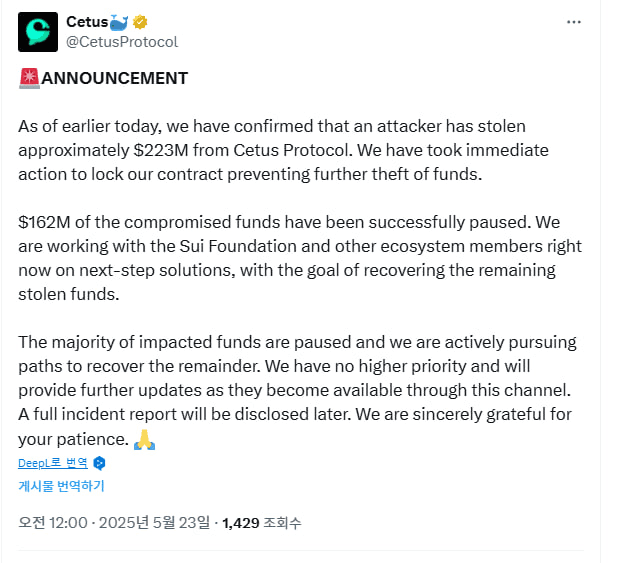Open the @CetusProtocol handle link

(x=122, y=42)
